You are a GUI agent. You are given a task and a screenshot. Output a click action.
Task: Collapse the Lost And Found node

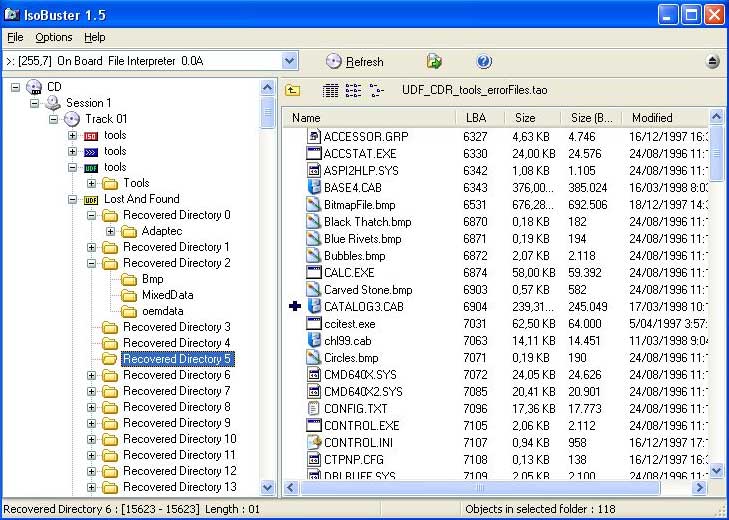[x=73, y=200]
